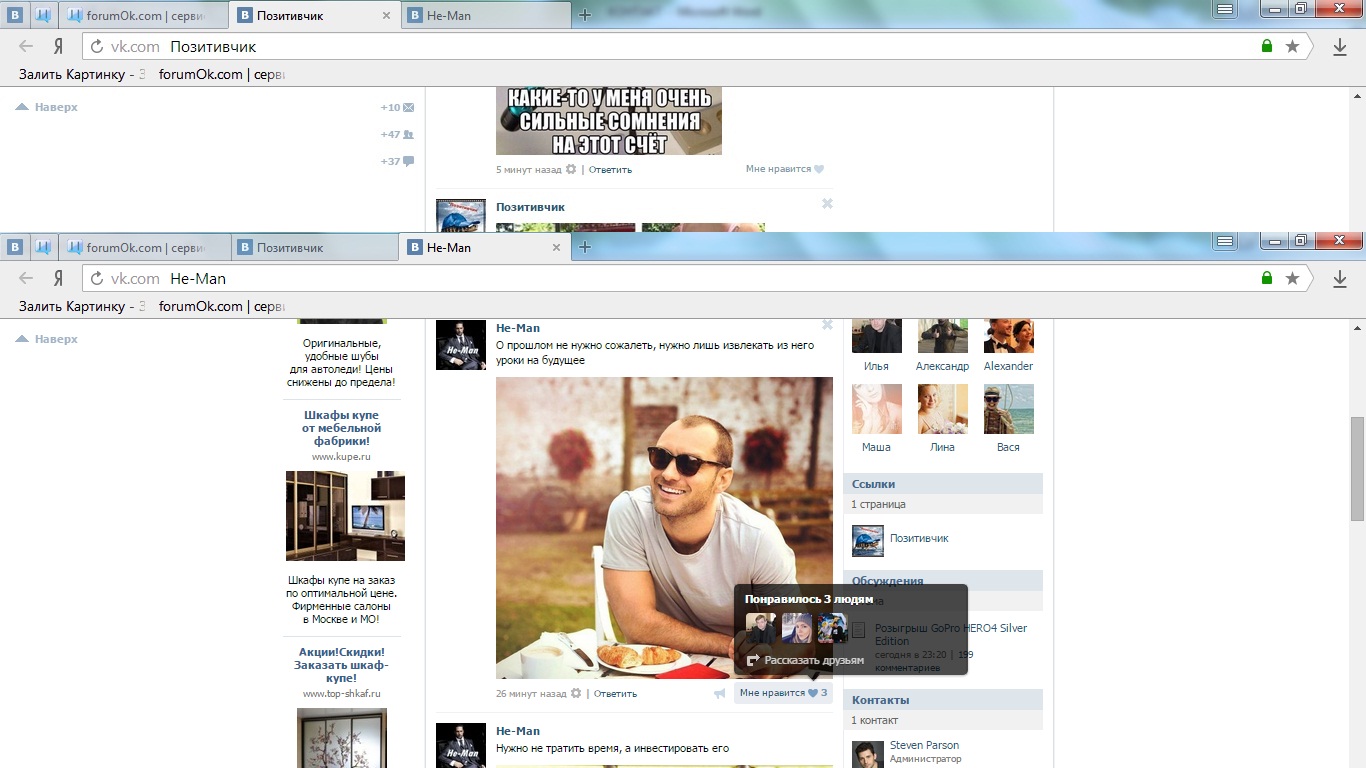Open +10 new messages counter
The image size is (1366, 768).
coord(397,107)
